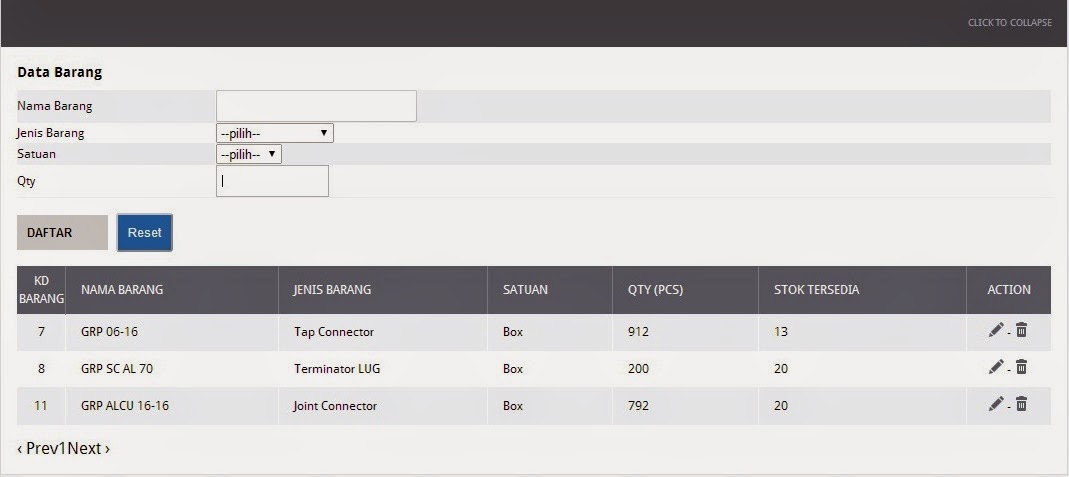Screen dimensions: 1069x477
Task: Click the KD BARANG column header
Action: [x=41, y=290]
